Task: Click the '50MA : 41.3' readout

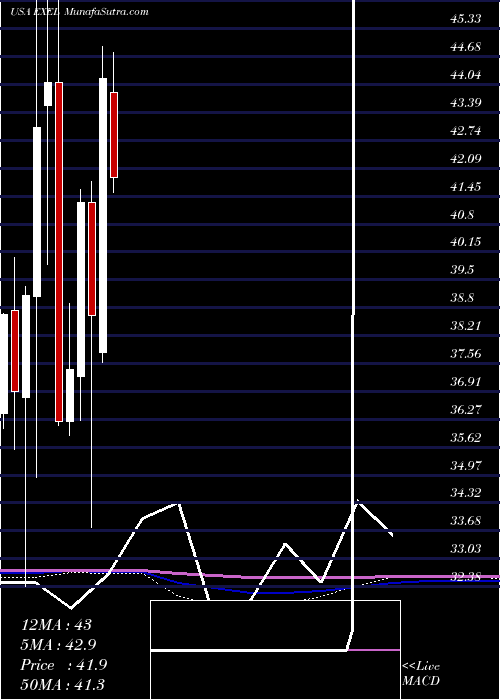Action: (62, 685)
